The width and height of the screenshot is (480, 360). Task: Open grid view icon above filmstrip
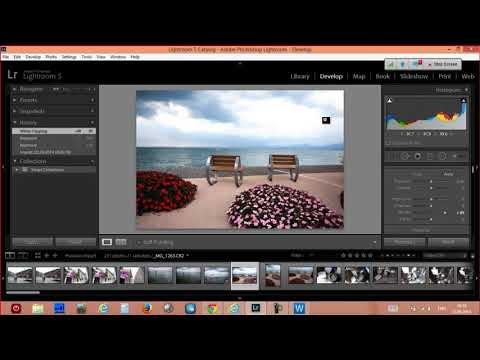tap(38, 256)
